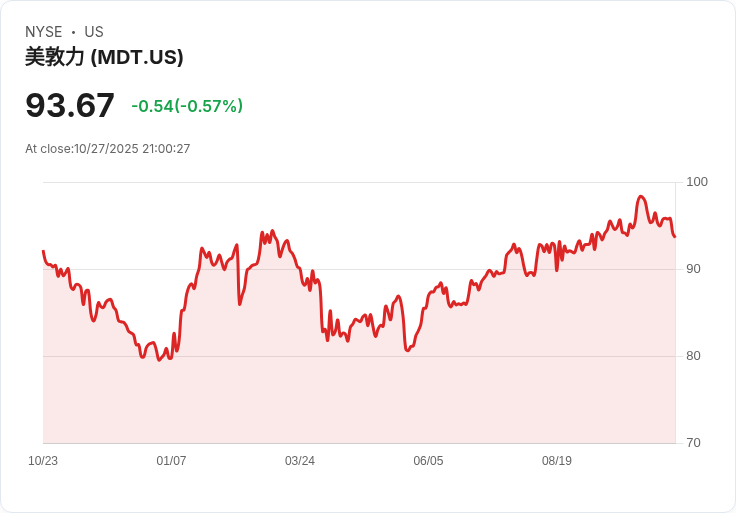Click the 08/19 date on the x-axis
Screen dimensions: 736x513
[557, 461]
